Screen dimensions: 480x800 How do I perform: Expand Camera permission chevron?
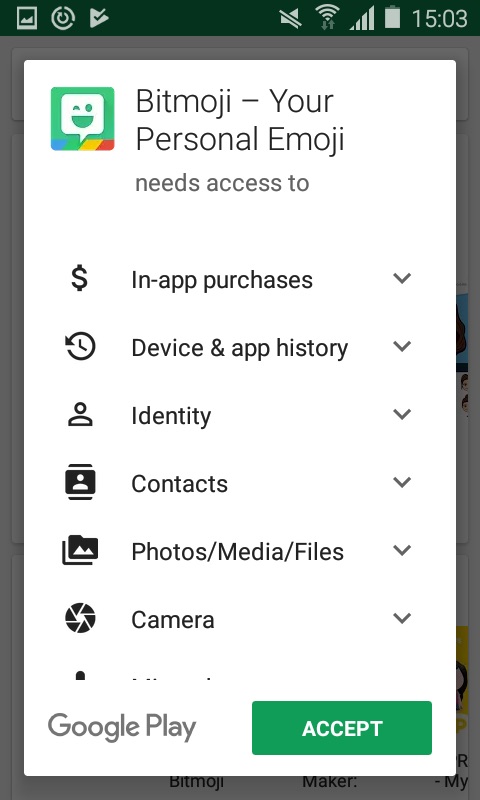[402, 618]
